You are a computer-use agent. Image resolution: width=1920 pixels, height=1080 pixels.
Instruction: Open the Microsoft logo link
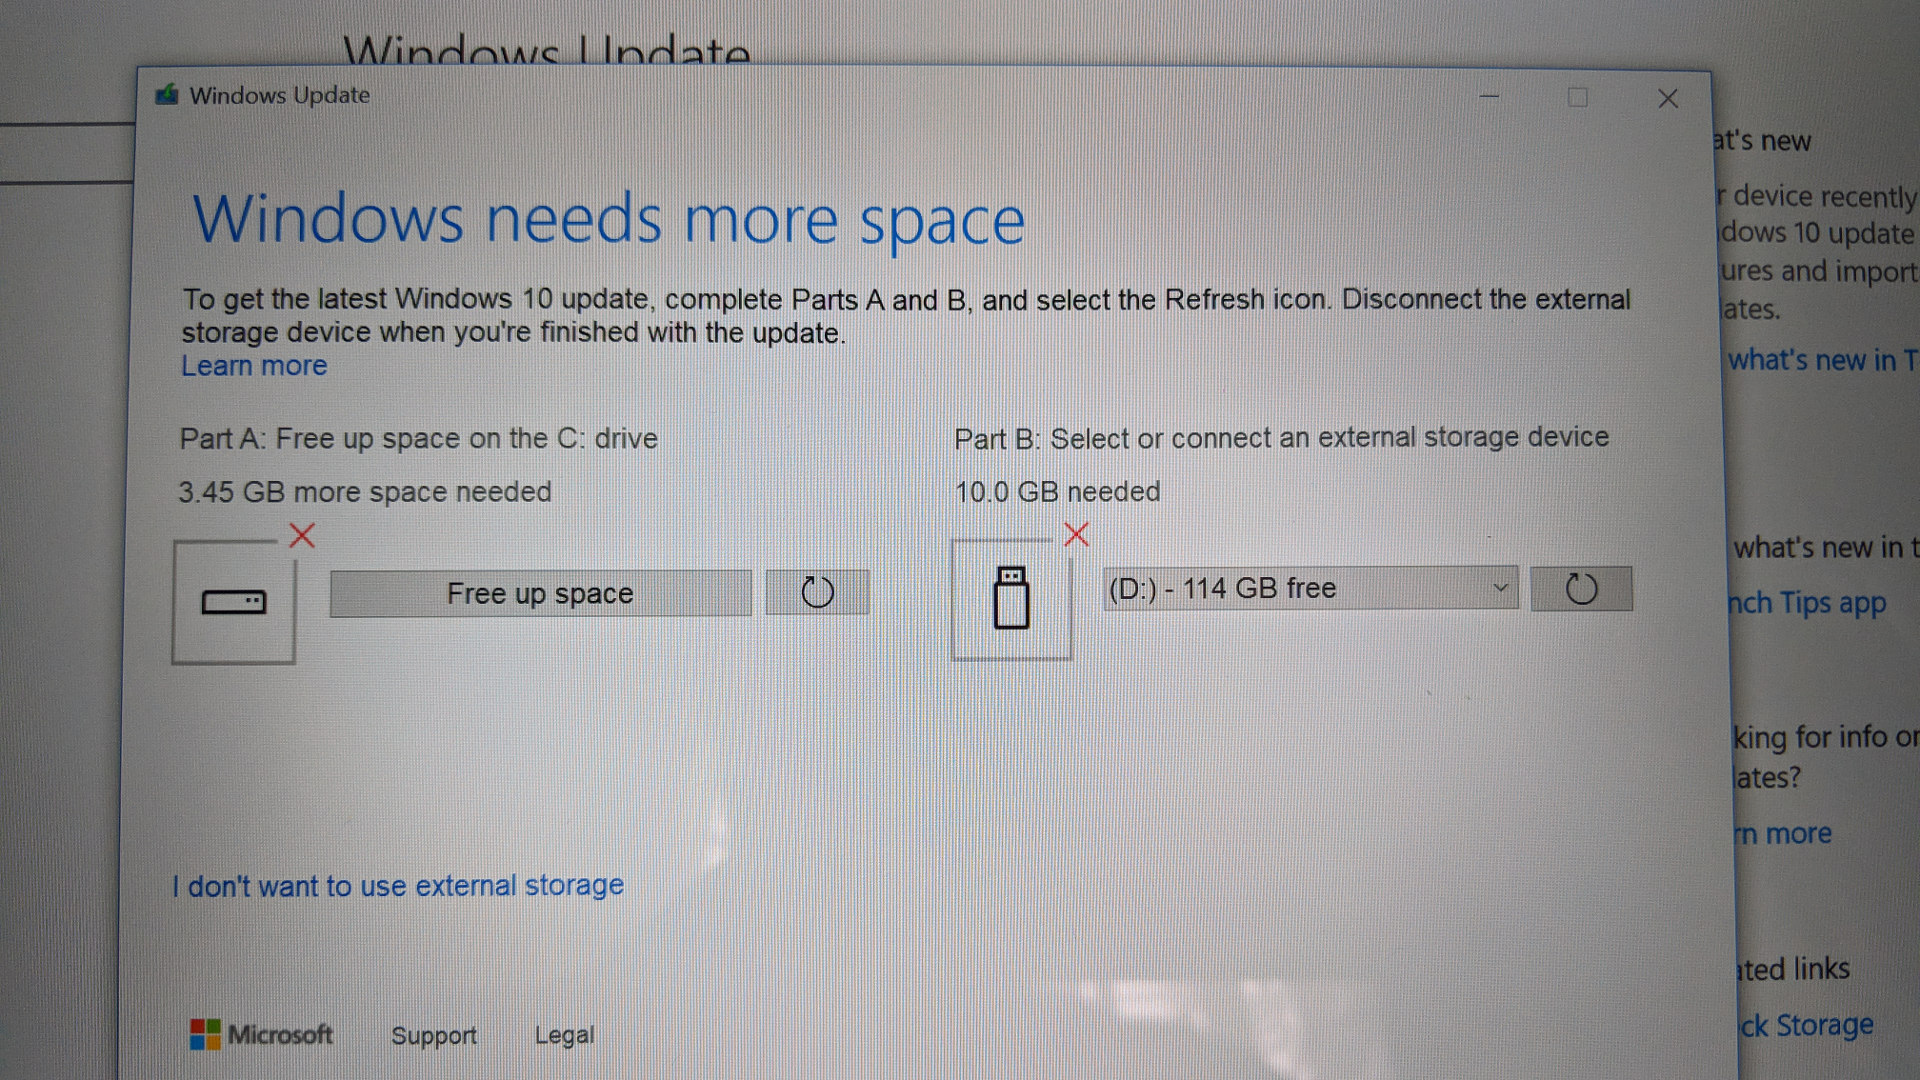click(261, 1035)
